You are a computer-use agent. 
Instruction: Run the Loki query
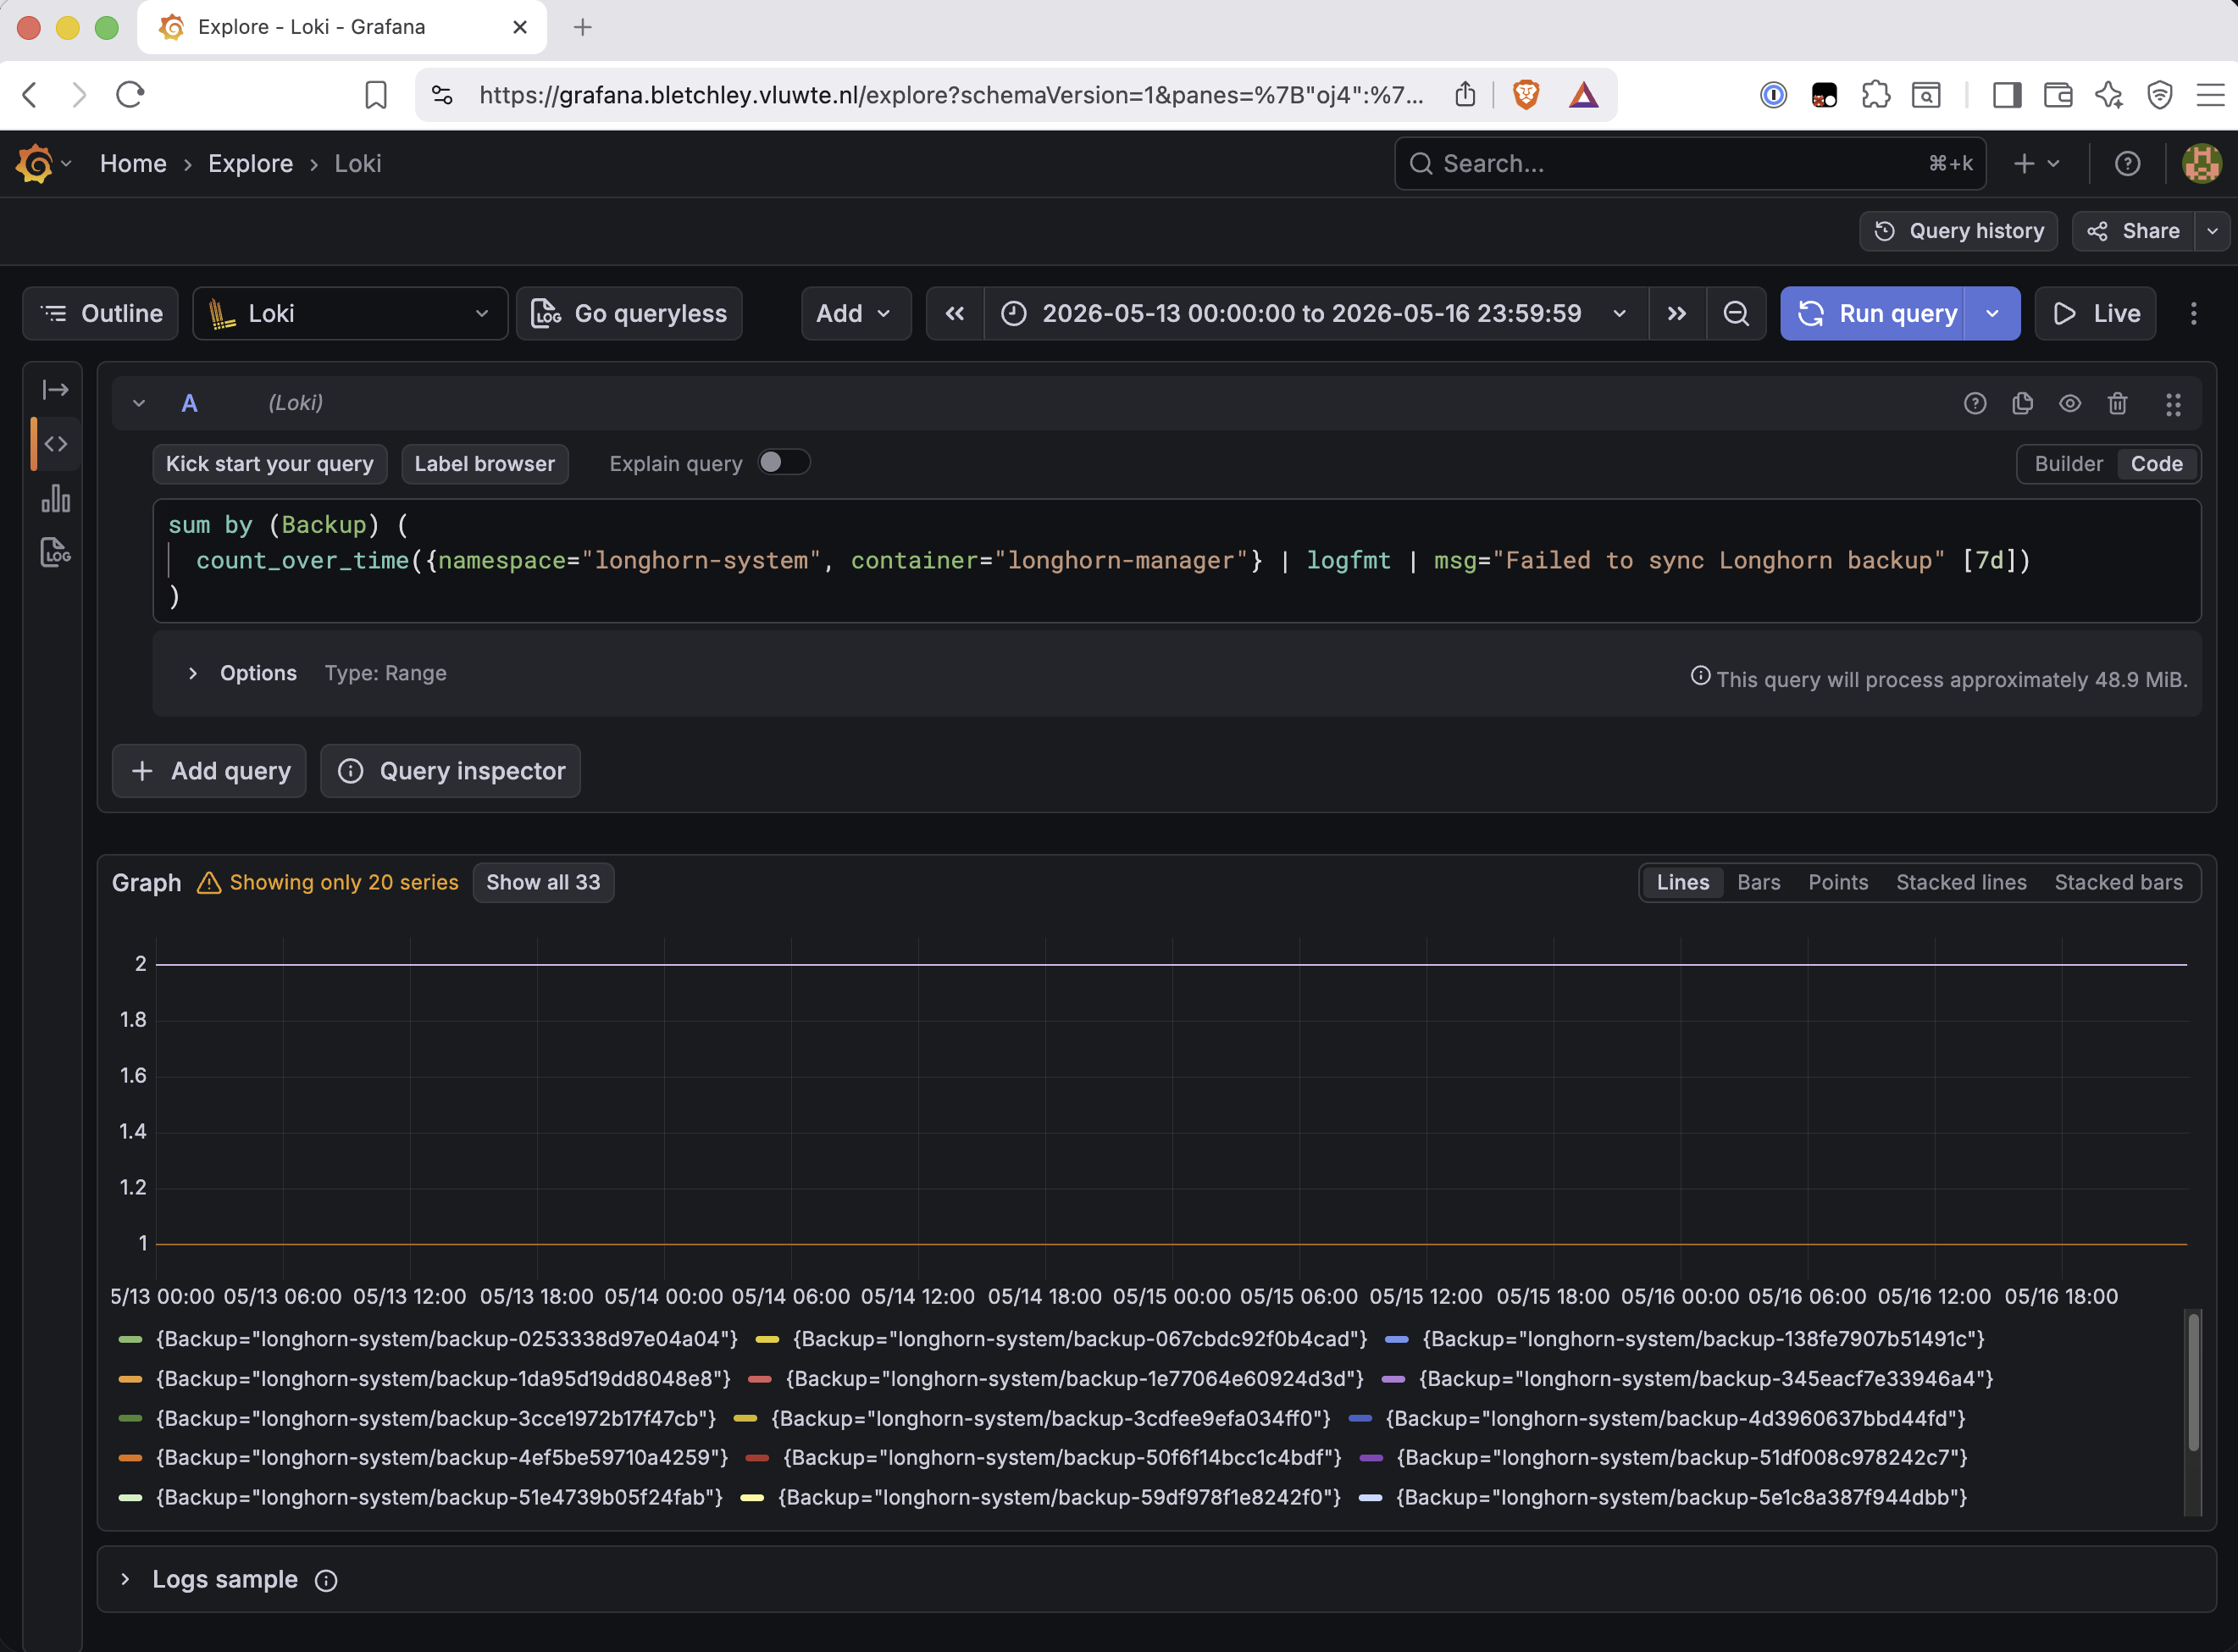click(1873, 314)
